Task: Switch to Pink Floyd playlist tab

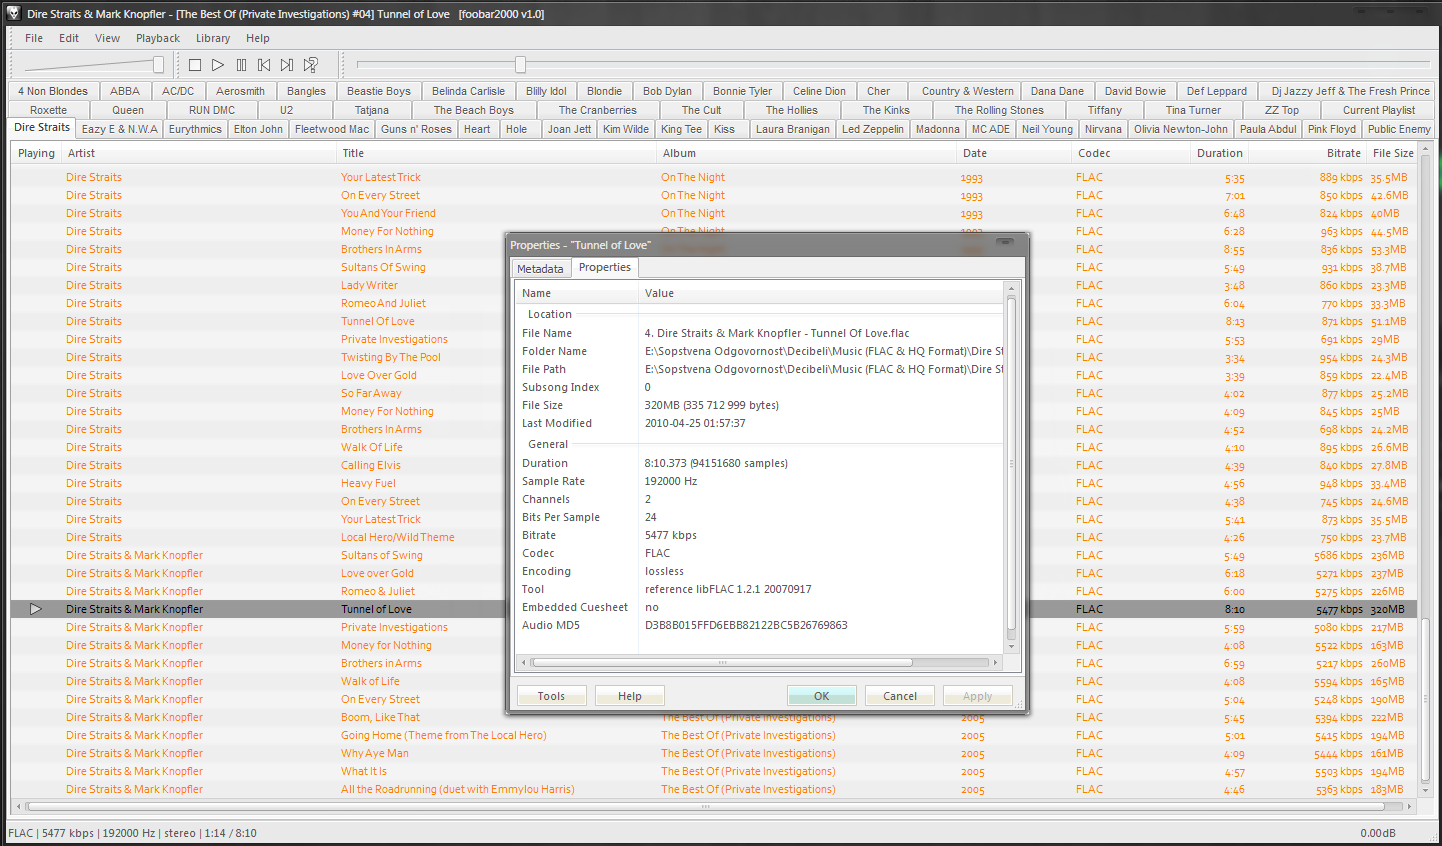Action: (x=1332, y=129)
